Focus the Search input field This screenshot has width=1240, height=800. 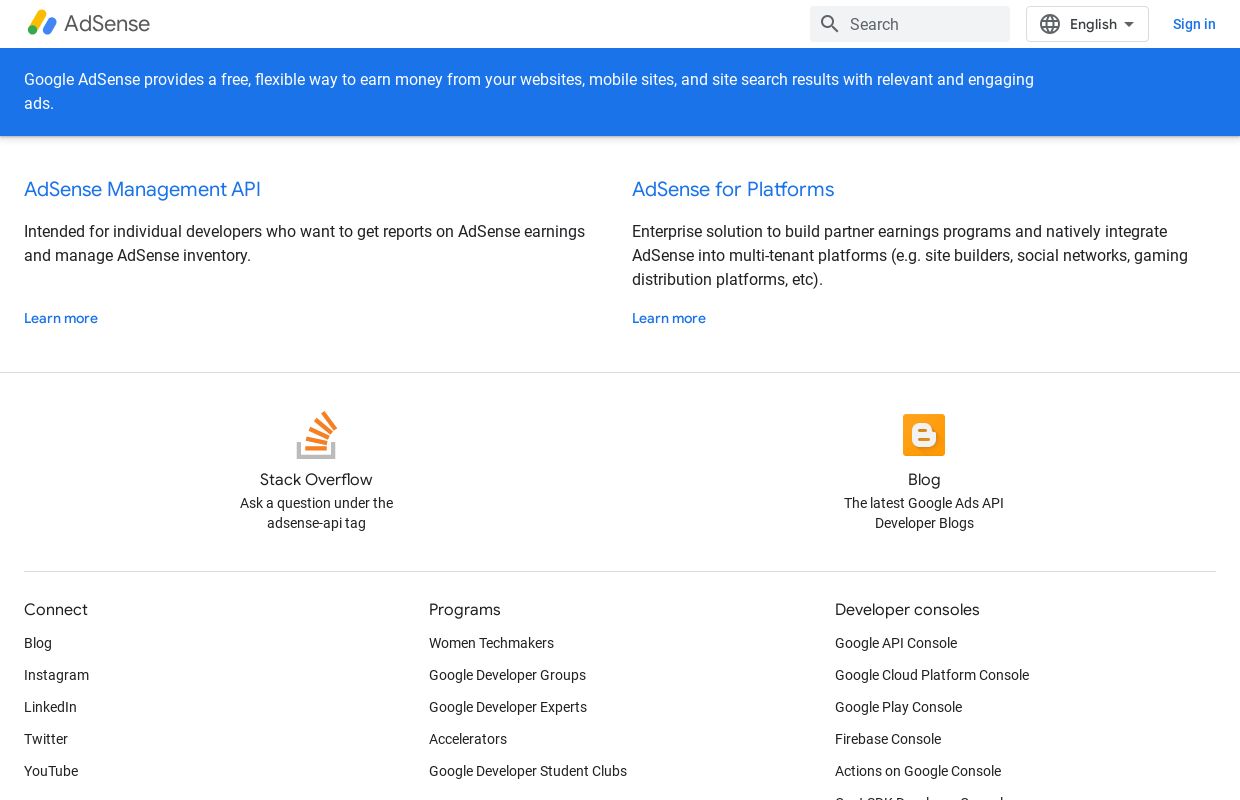[910, 24]
